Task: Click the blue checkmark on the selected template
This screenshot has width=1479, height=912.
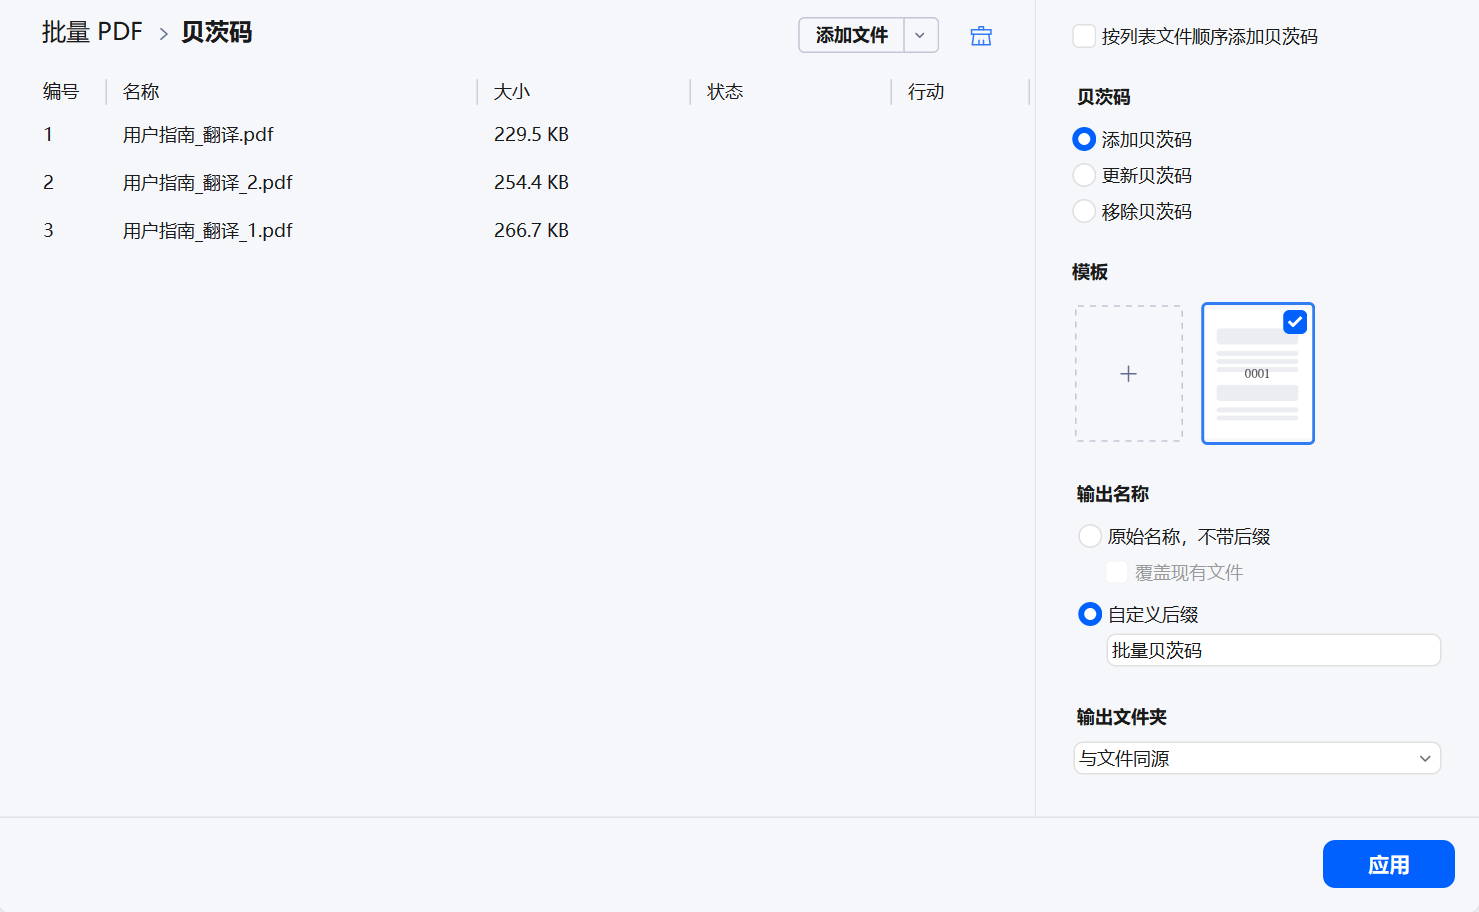Action: tap(1295, 321)
